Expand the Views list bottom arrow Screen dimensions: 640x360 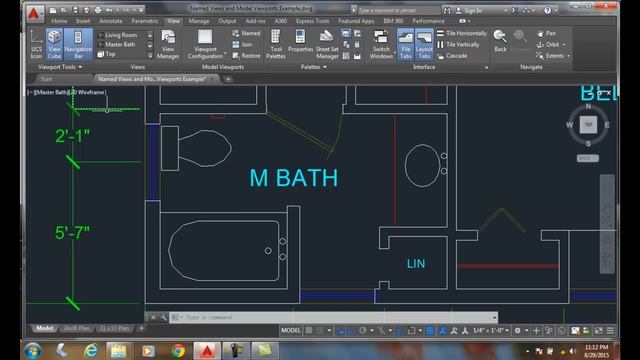coord(150,55)
